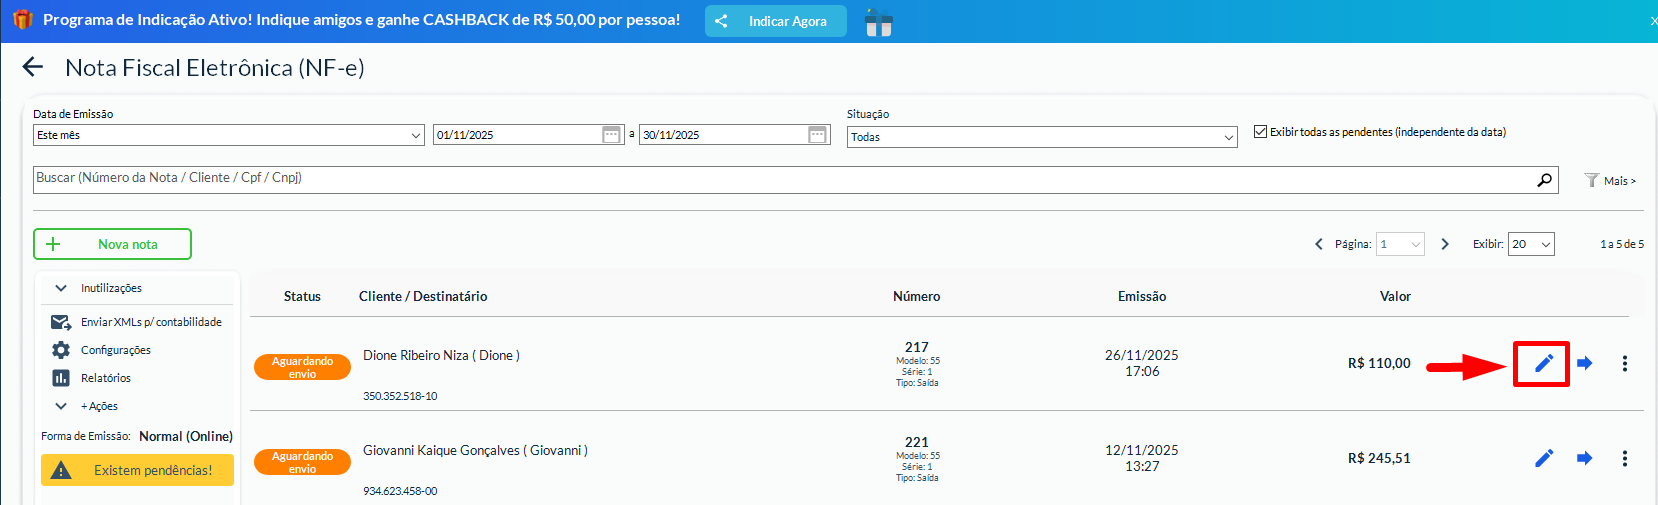Send note 221 using the blue arrow
The height and width of the screenshot is (505, 1658).
pyautogui.click(x=1584, y=458)
